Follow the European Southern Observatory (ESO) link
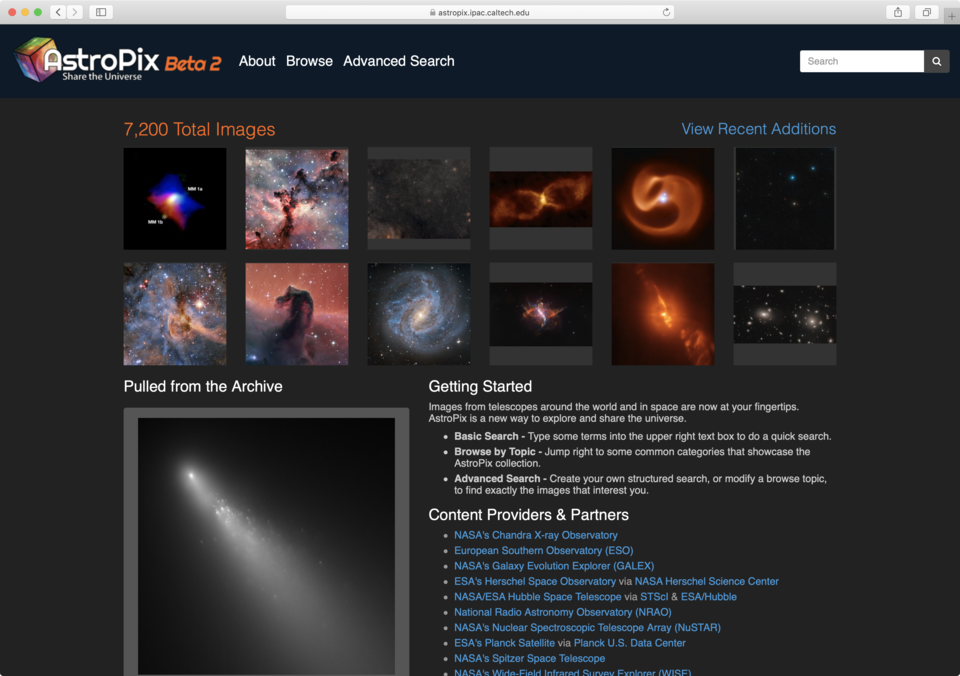This screenshot has width=960, height=676. pos(543,550)
